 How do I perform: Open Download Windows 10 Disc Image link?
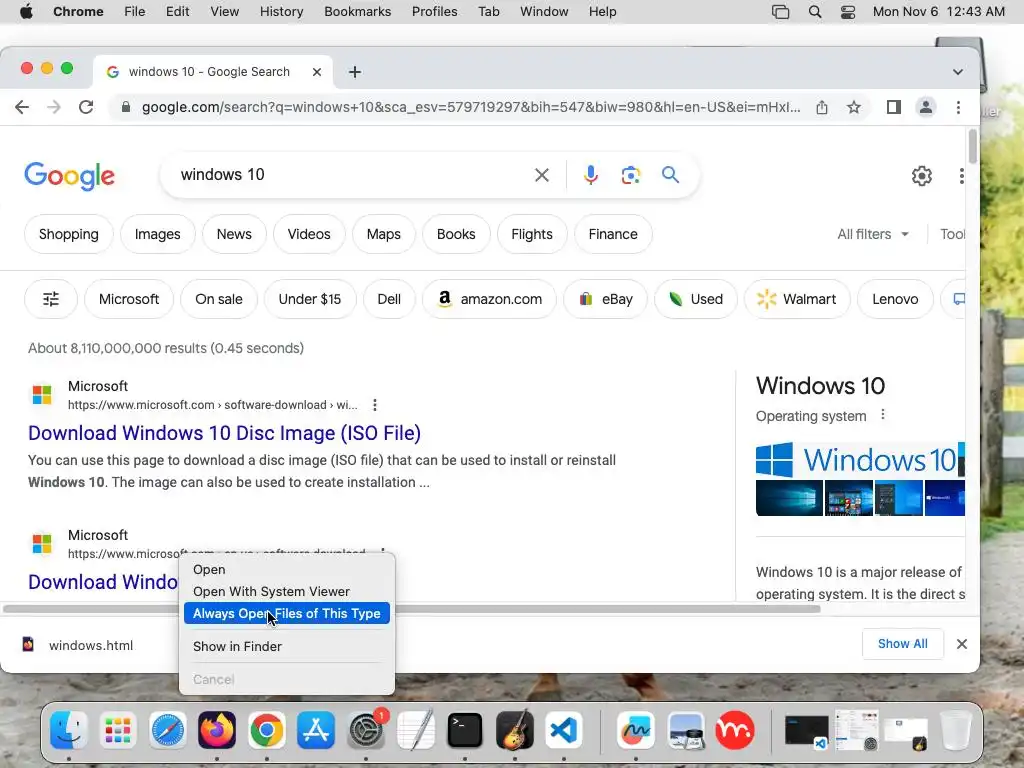[225, 433]
